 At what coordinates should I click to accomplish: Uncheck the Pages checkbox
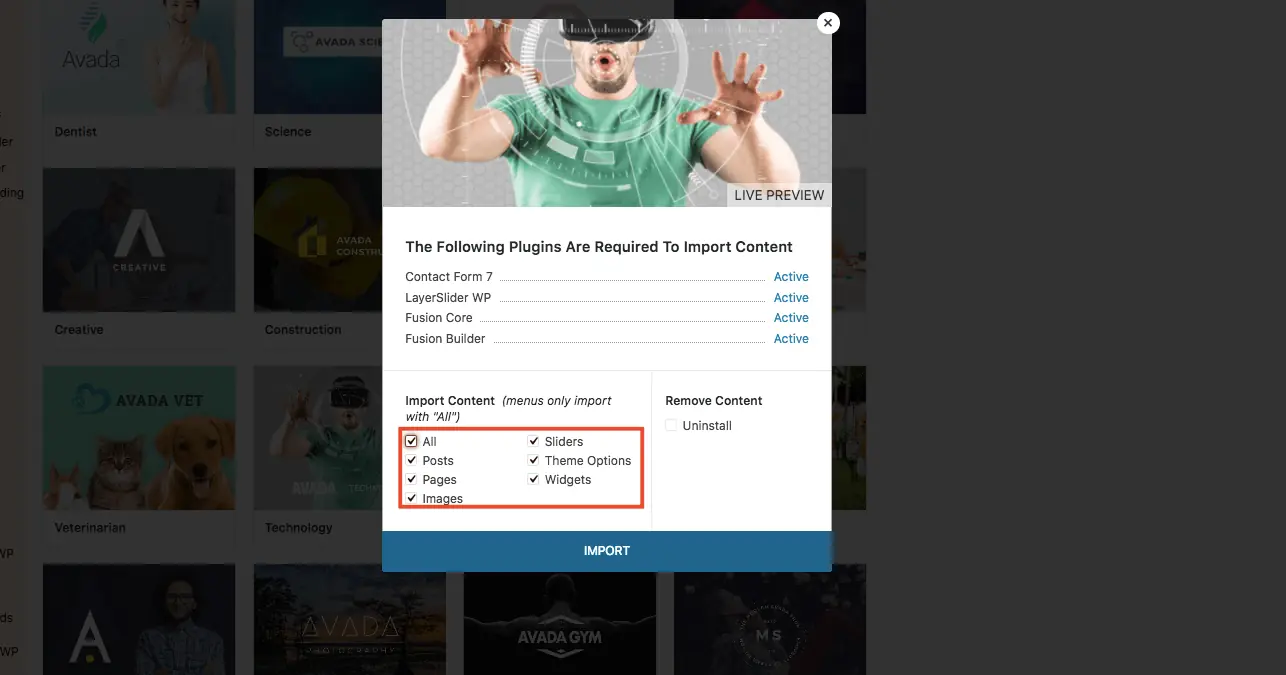pyautogui.click(x=411, y=479)
